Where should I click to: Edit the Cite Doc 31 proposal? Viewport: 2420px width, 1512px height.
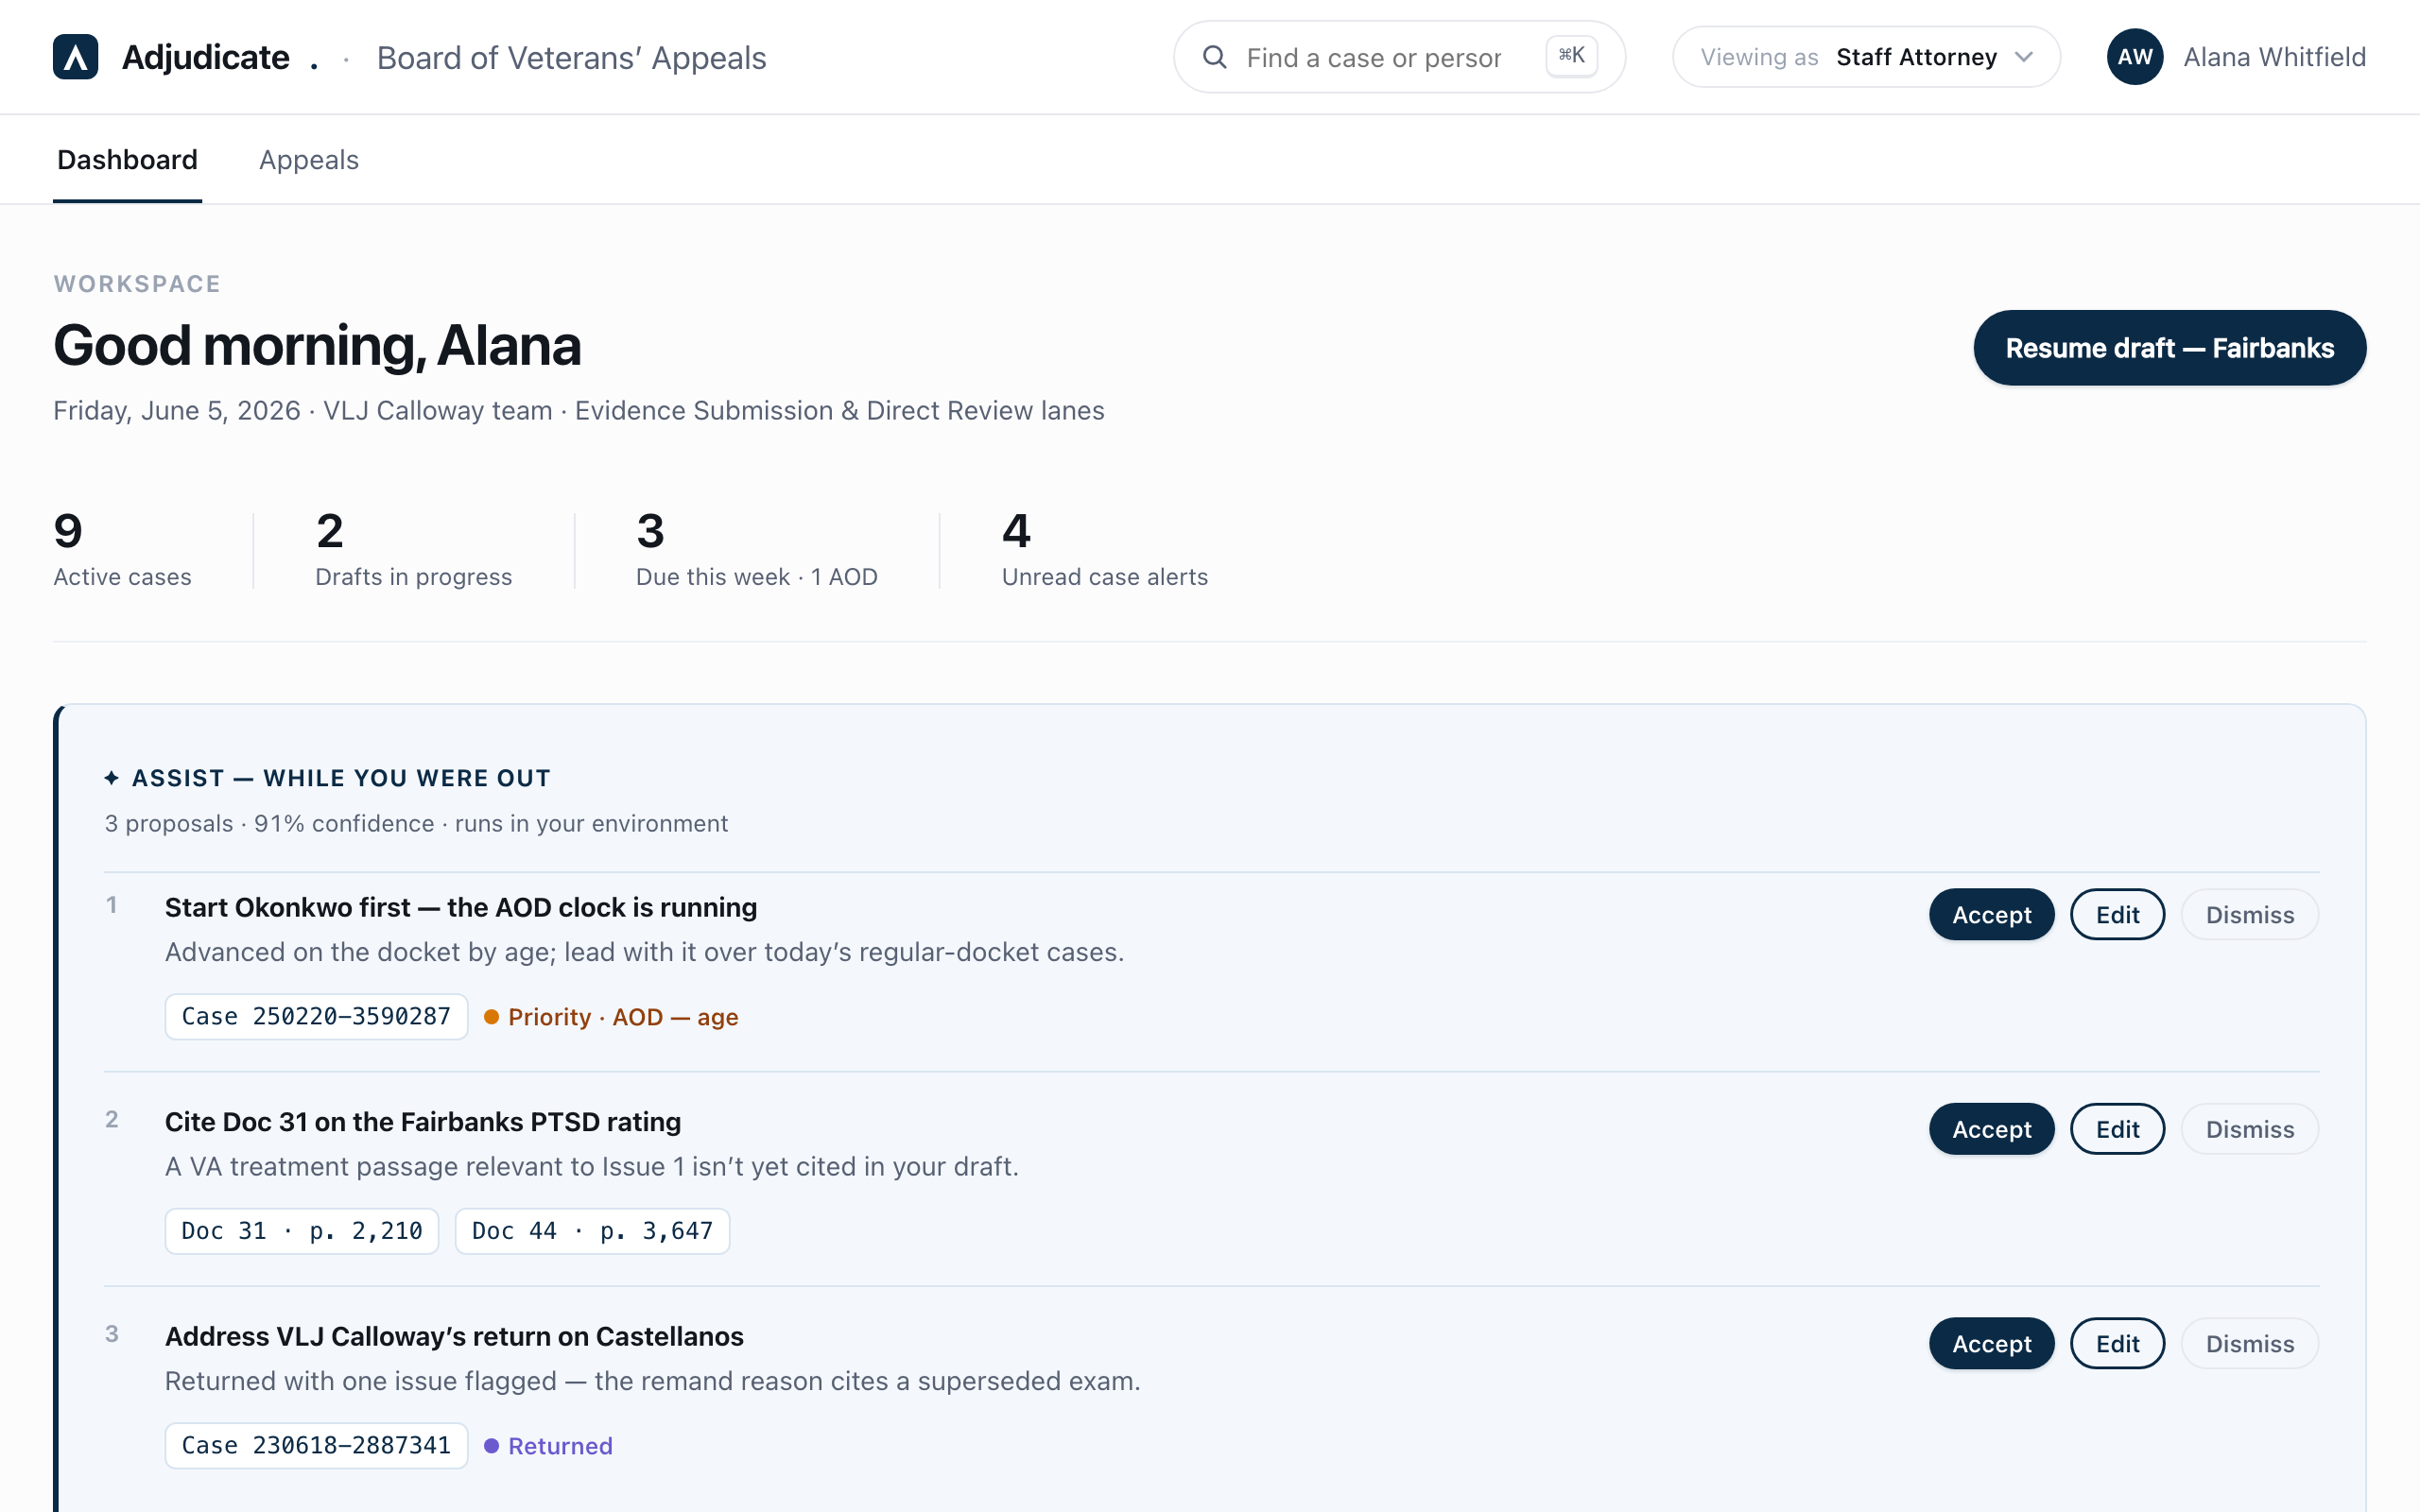click(2117, 1129)
